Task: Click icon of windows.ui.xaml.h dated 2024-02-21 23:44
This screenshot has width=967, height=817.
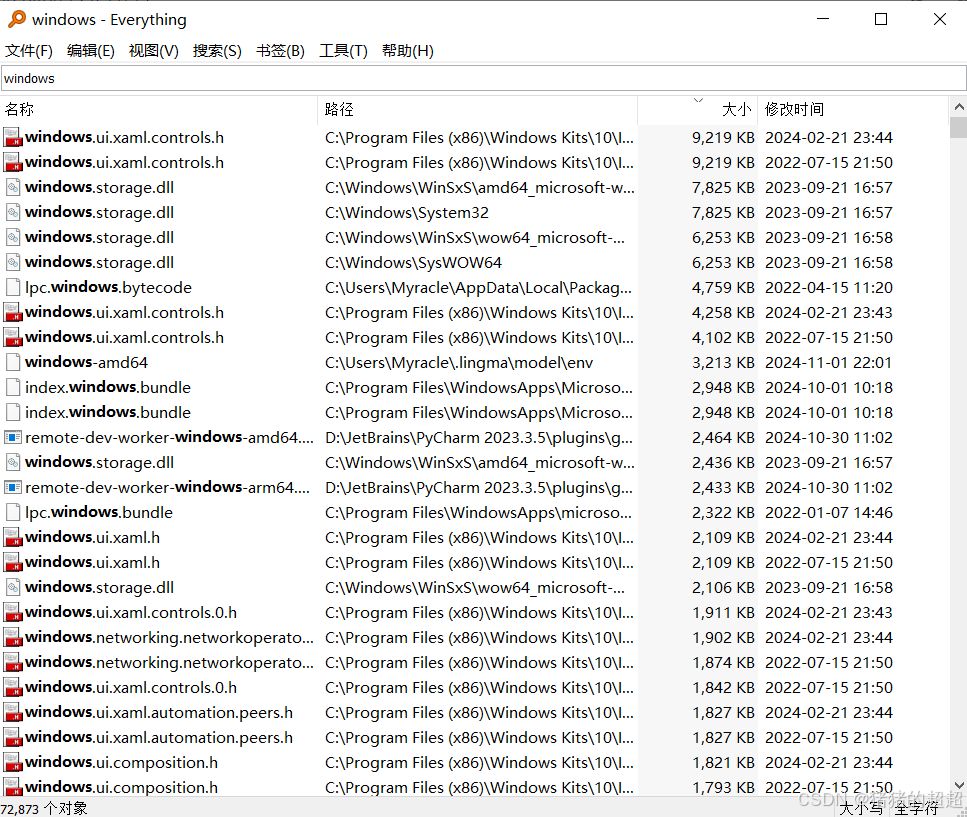Action: point(12,538)
